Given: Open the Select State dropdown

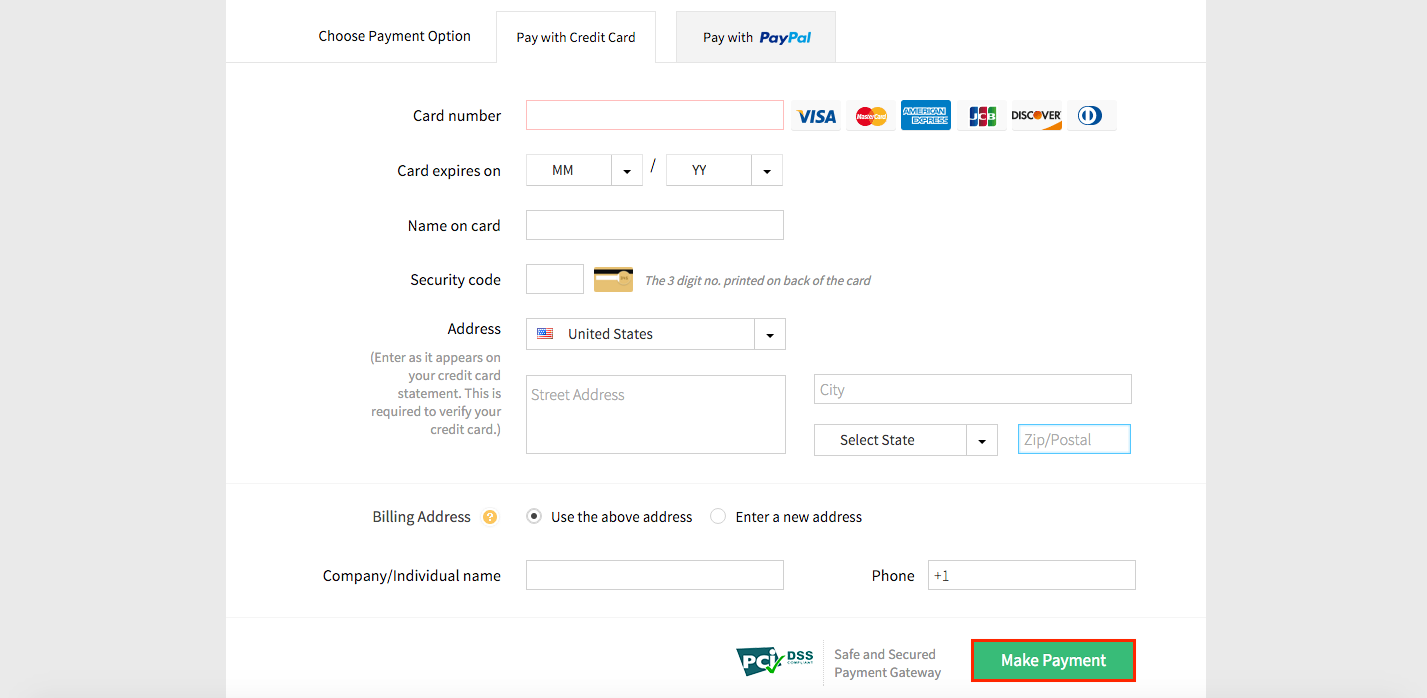Looking at the screenshot, I should 981,440.
